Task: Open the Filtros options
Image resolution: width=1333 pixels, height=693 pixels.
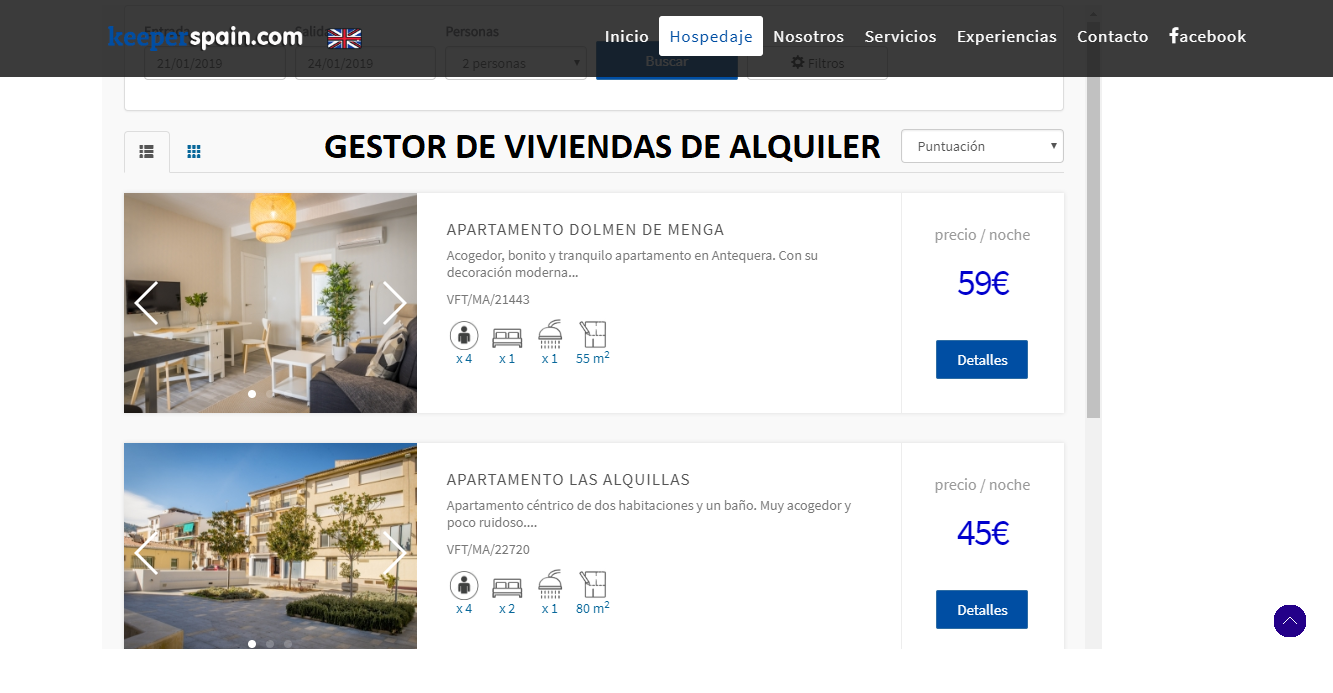Action: pyautogui.click(x=817, y=63)
